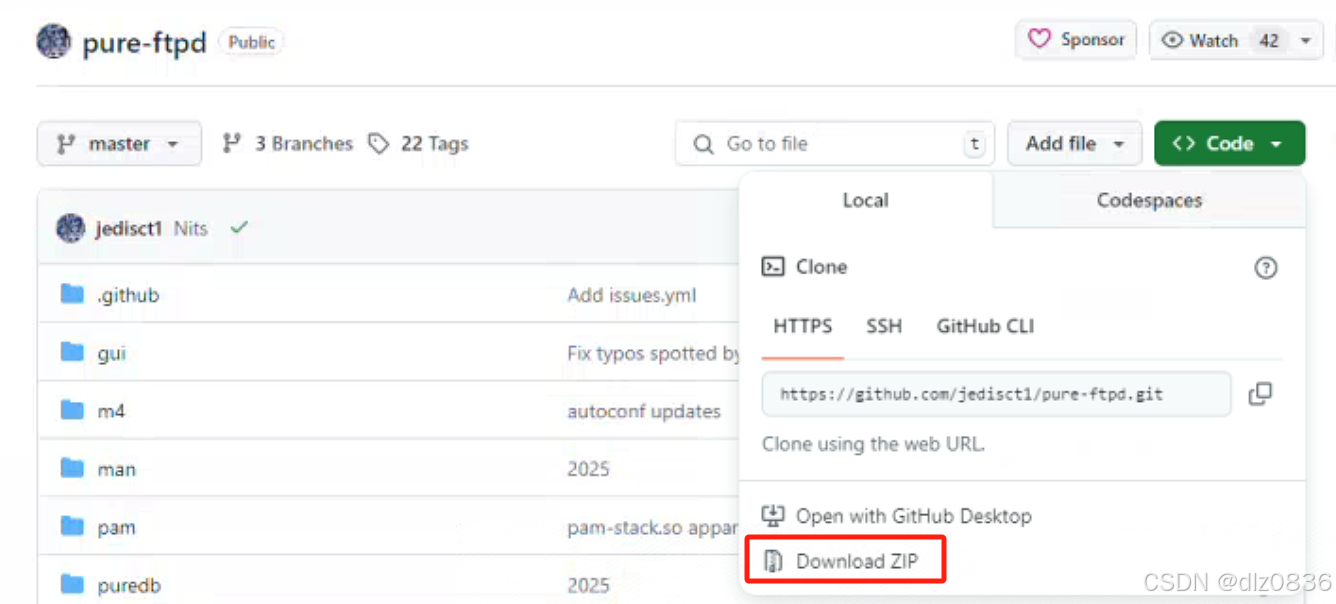Open the Watch options dropdown arrow
Viewport: 1336px width, 604px height.
(x=1305, y=41)
